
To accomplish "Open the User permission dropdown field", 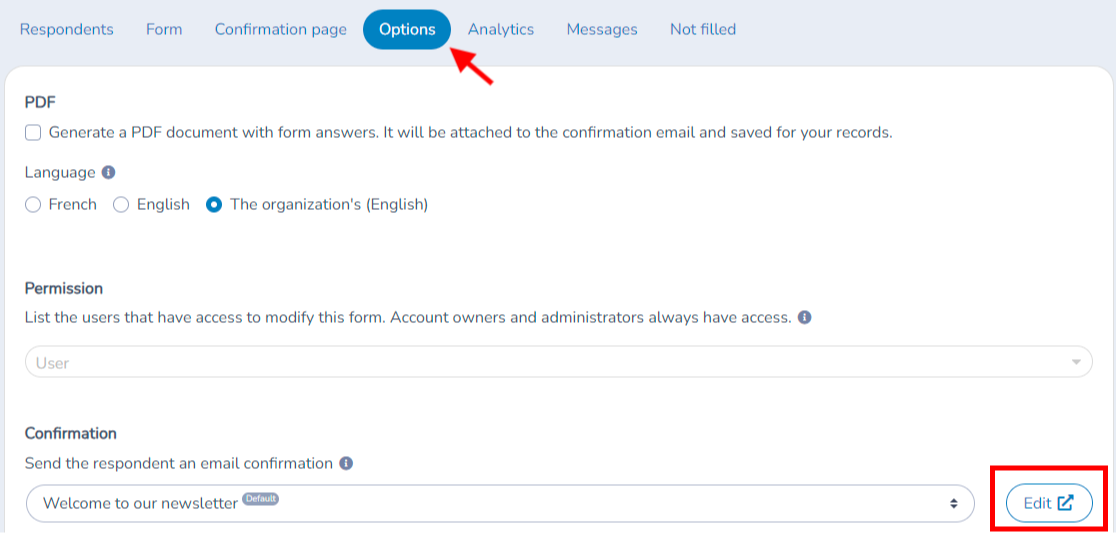I will tap(559, 362).
